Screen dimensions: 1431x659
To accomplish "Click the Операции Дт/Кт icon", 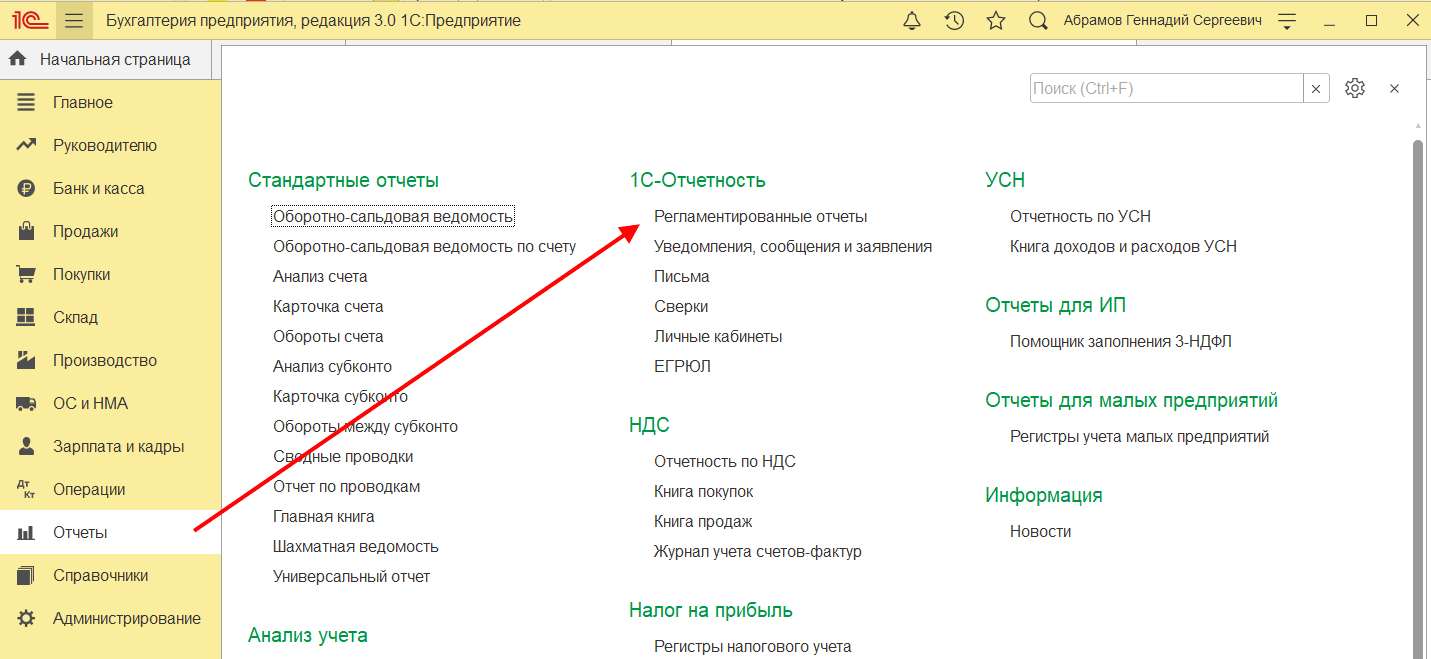I will 26,489.
